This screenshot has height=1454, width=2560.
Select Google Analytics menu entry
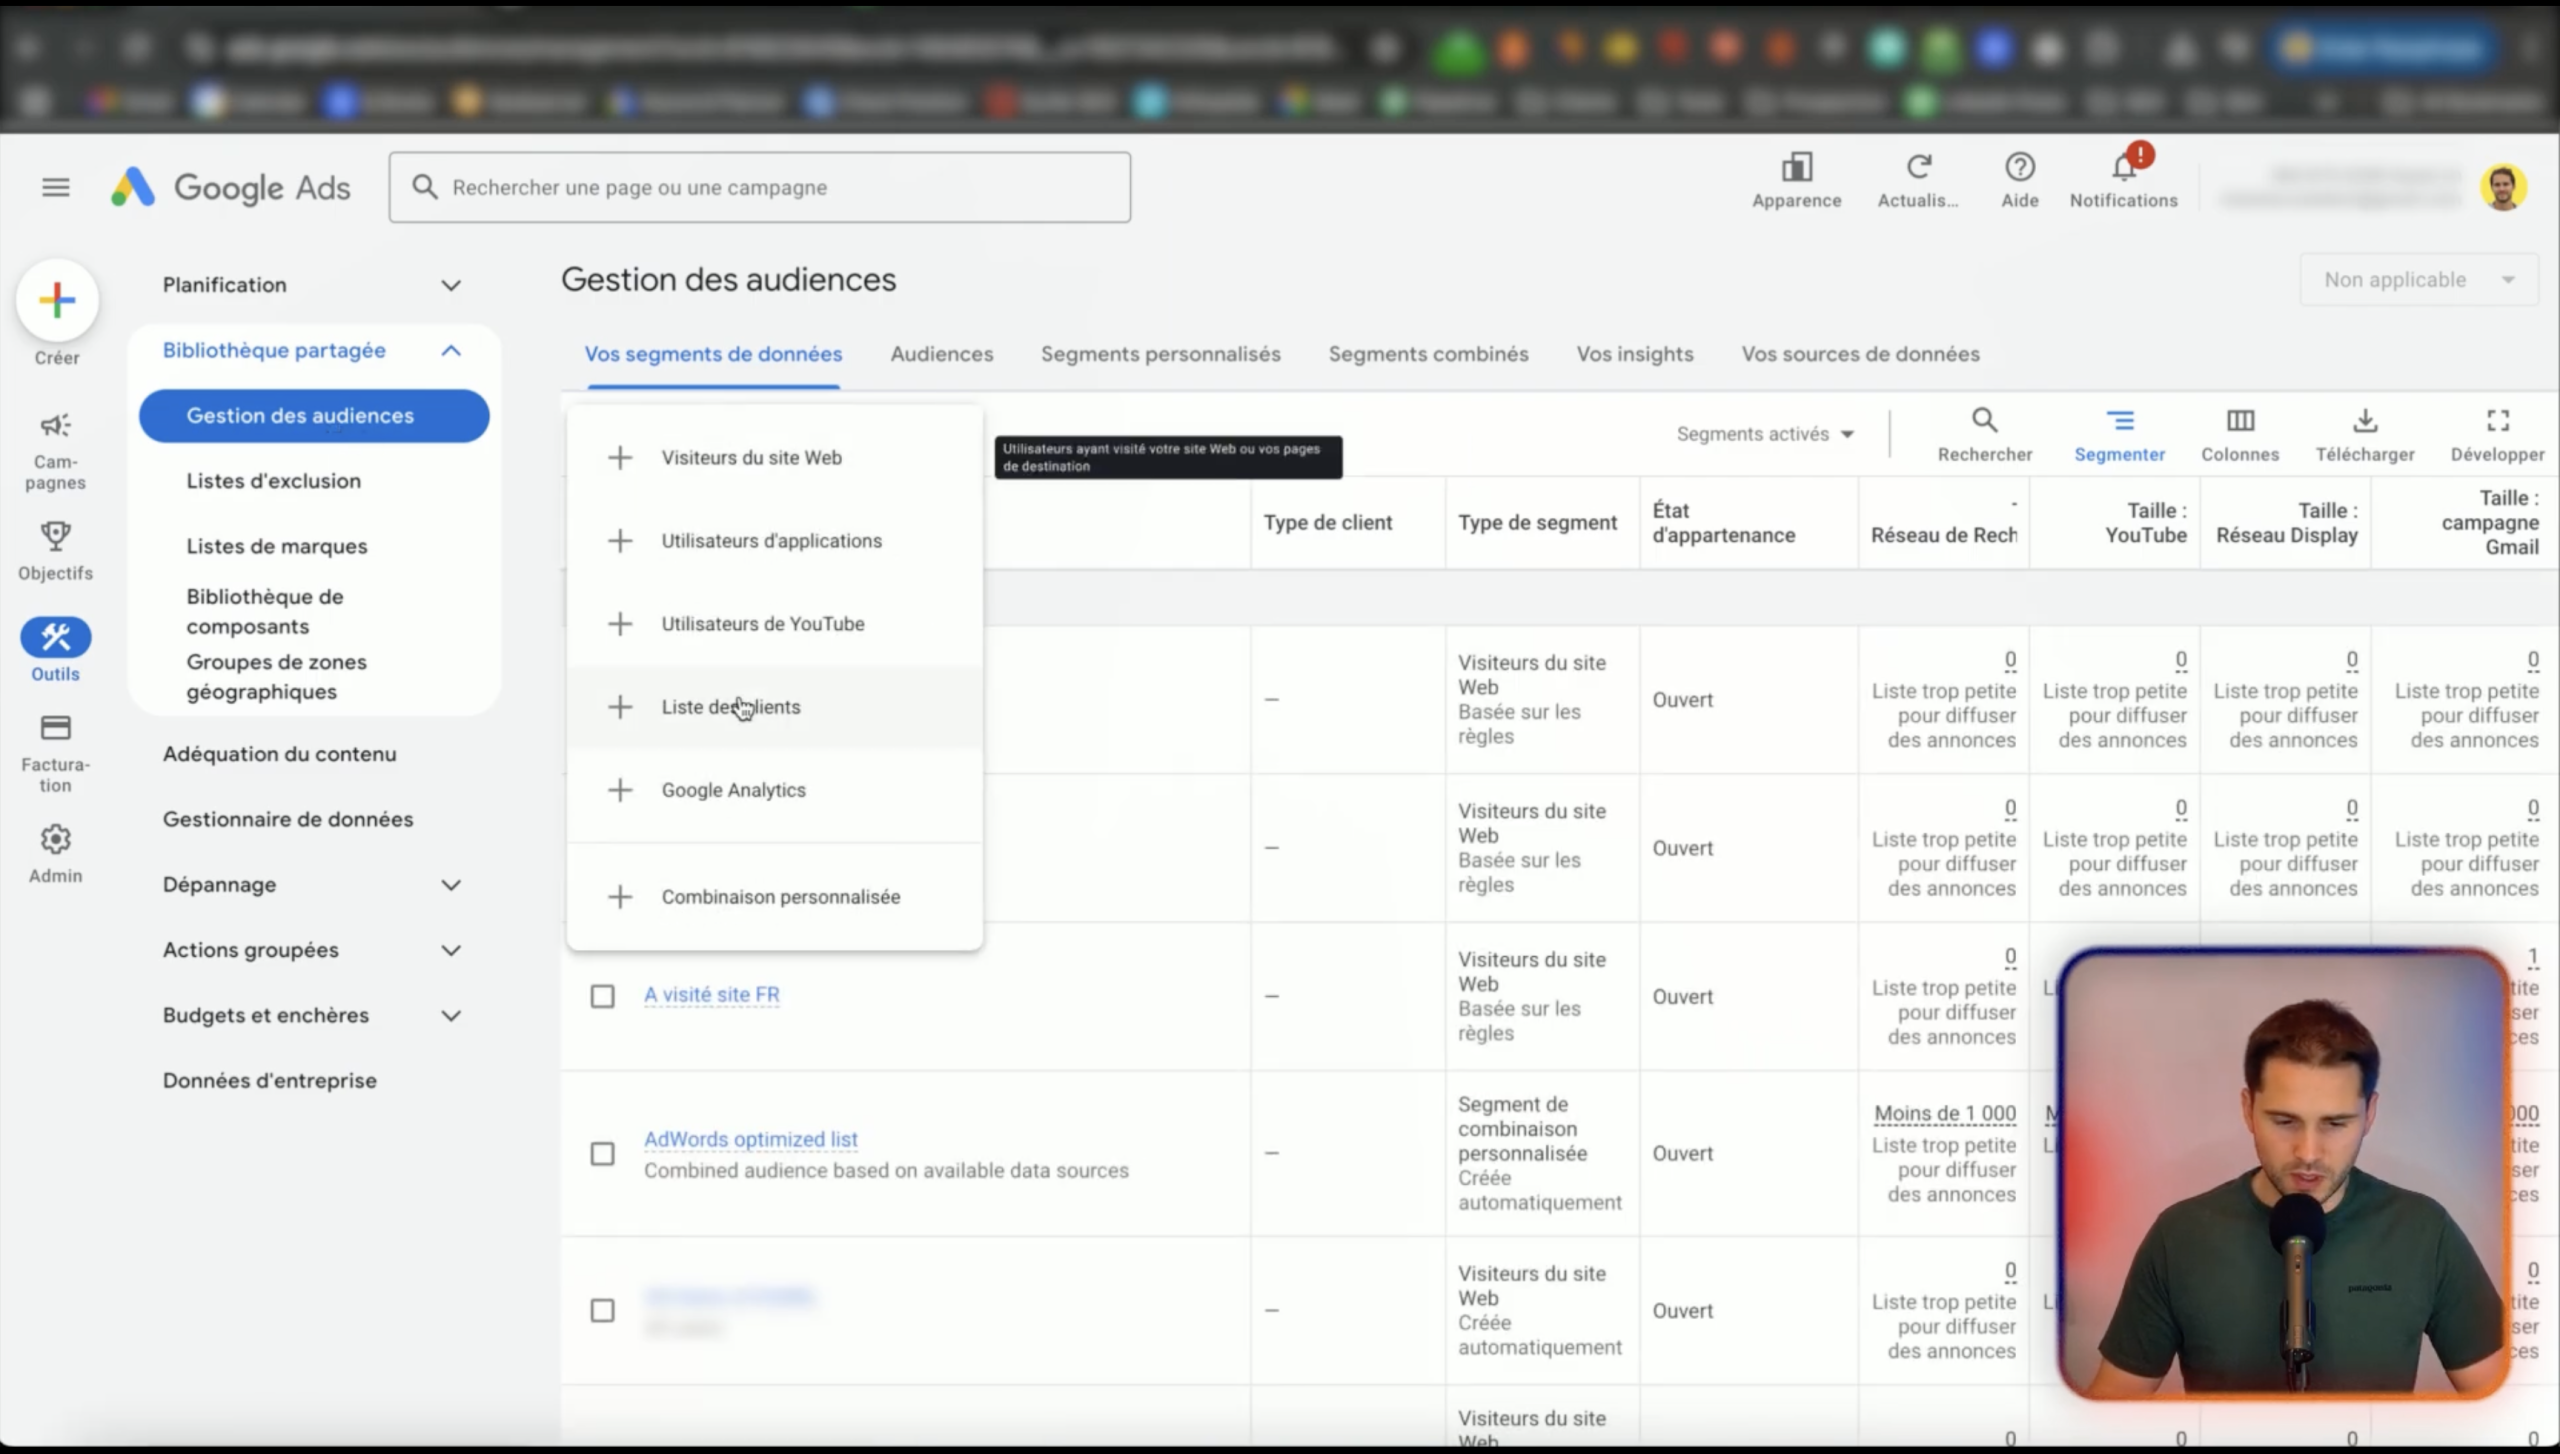[774, 790]
